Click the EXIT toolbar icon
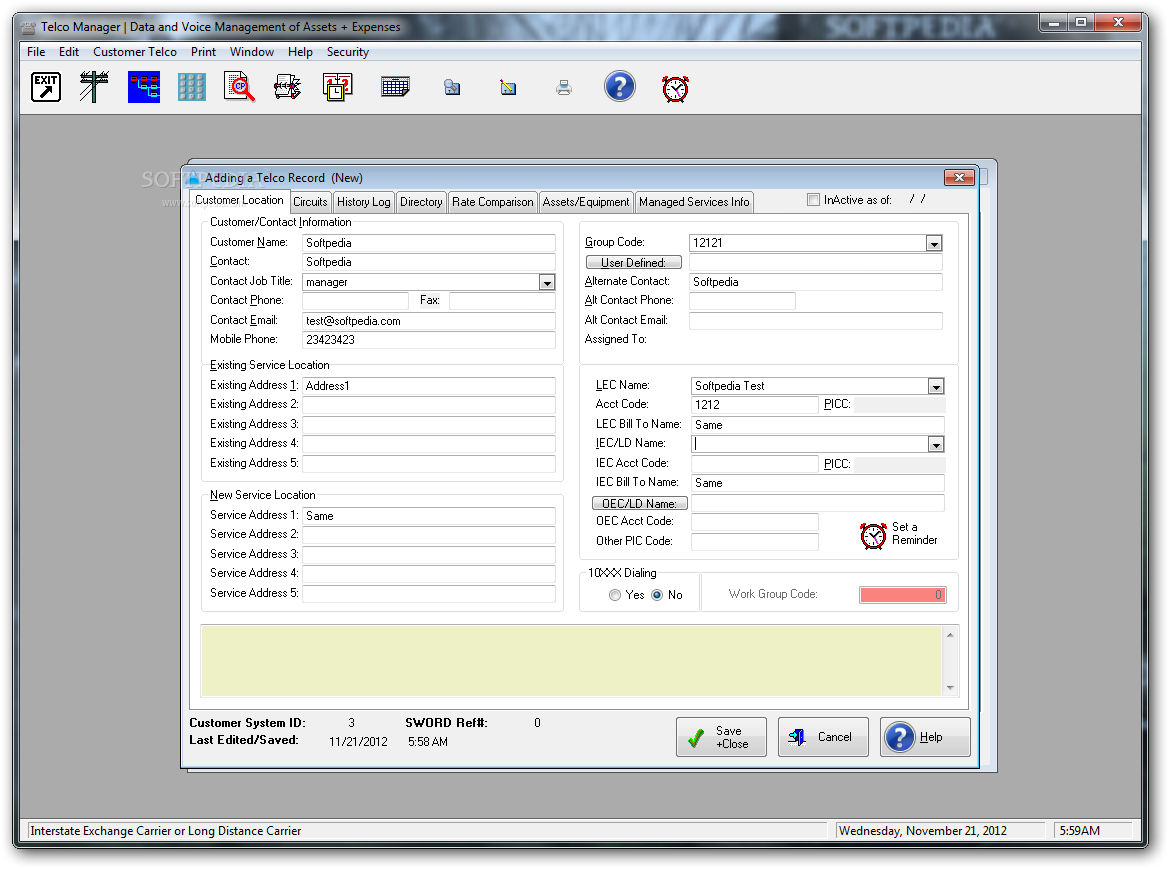 [45, 87]
